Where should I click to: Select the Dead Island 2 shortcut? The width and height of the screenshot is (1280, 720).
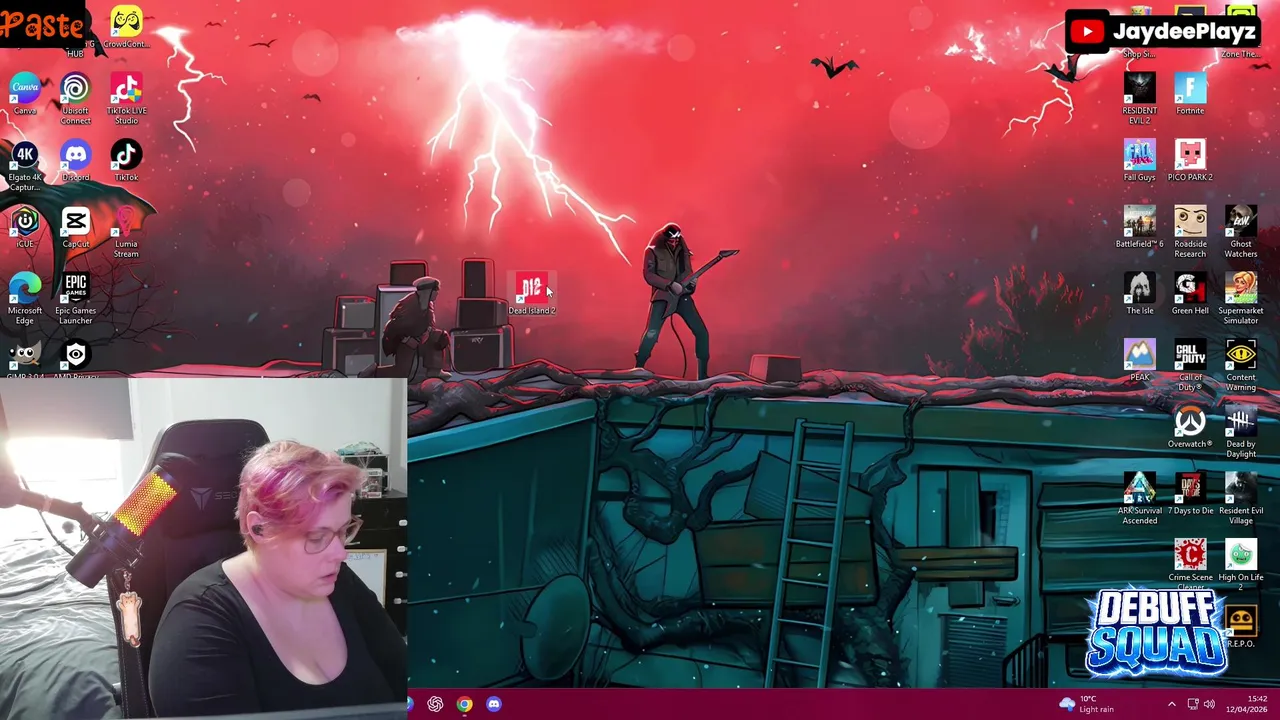click(x=531, y=294)
